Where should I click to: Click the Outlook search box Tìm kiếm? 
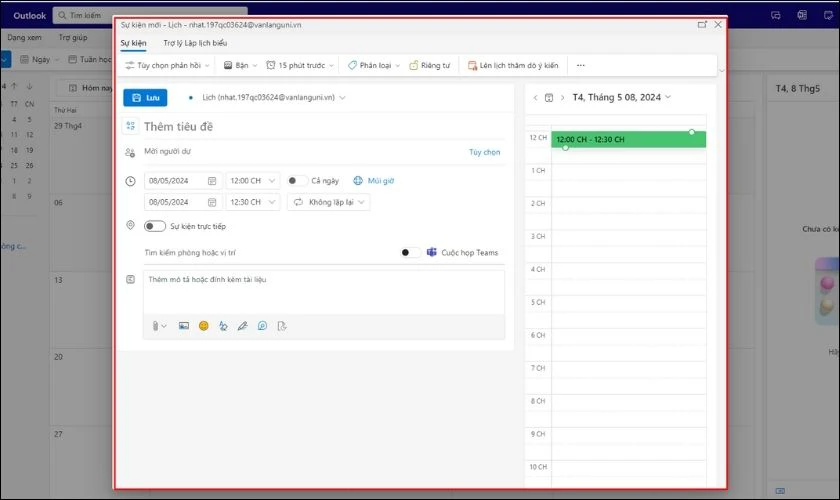coord(150,15)
